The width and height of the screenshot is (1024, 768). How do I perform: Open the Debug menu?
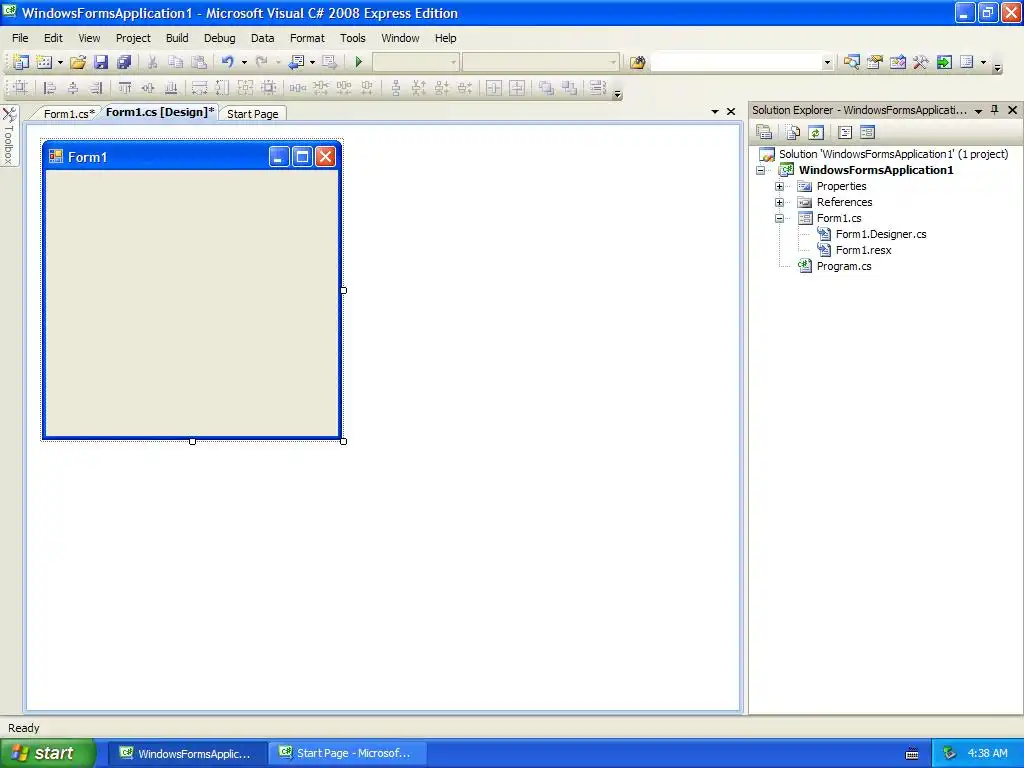(x=219, y=38)
